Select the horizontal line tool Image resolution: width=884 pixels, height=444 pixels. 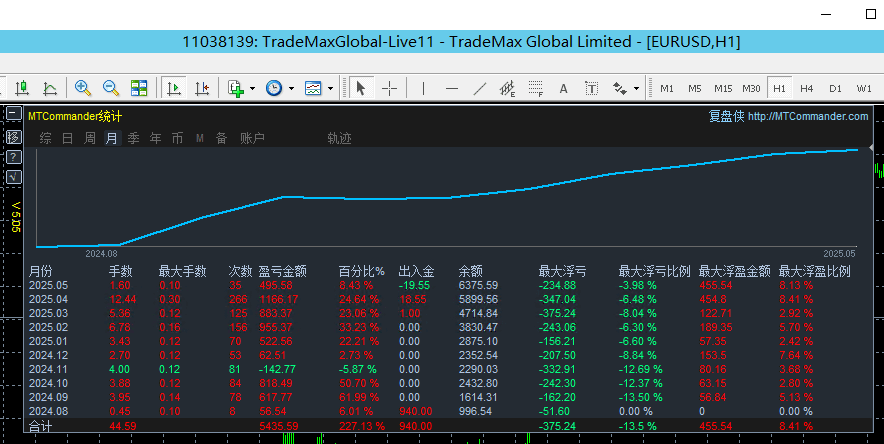click(451, 88)
